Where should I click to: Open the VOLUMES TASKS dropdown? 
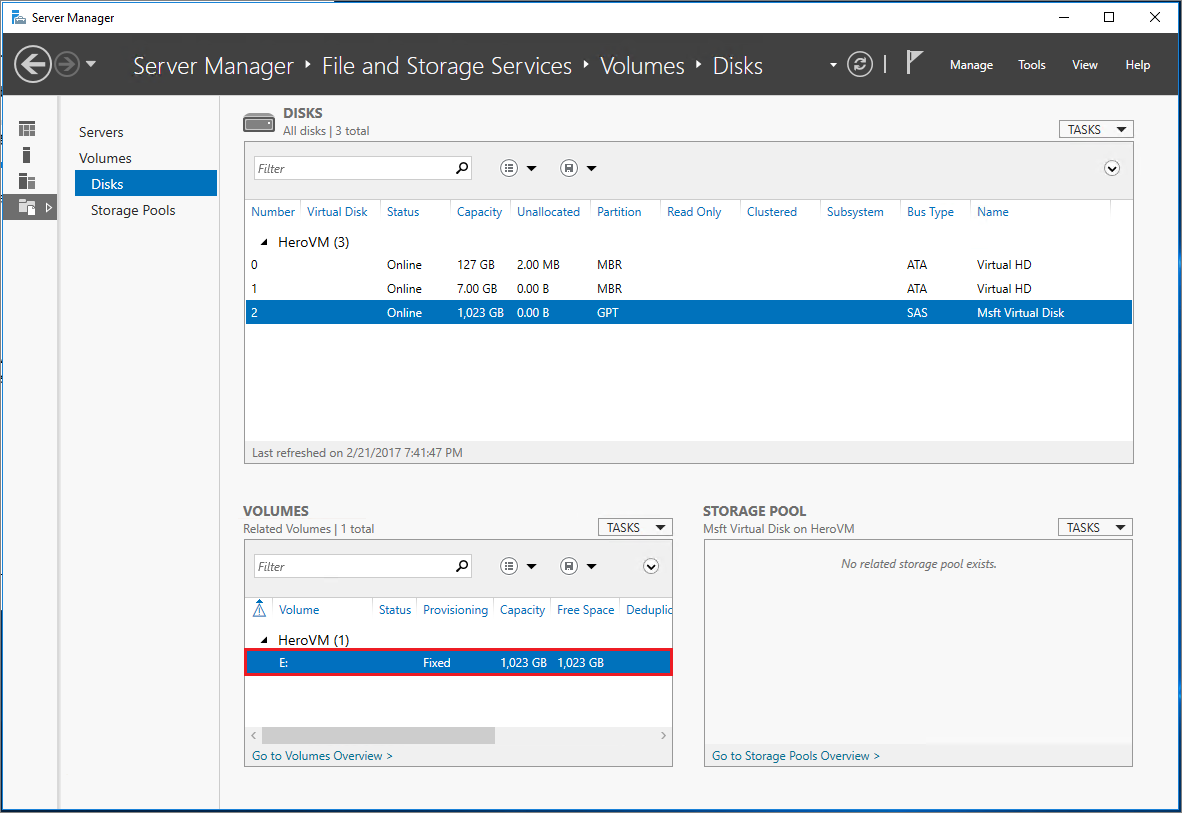click(635, 527)
